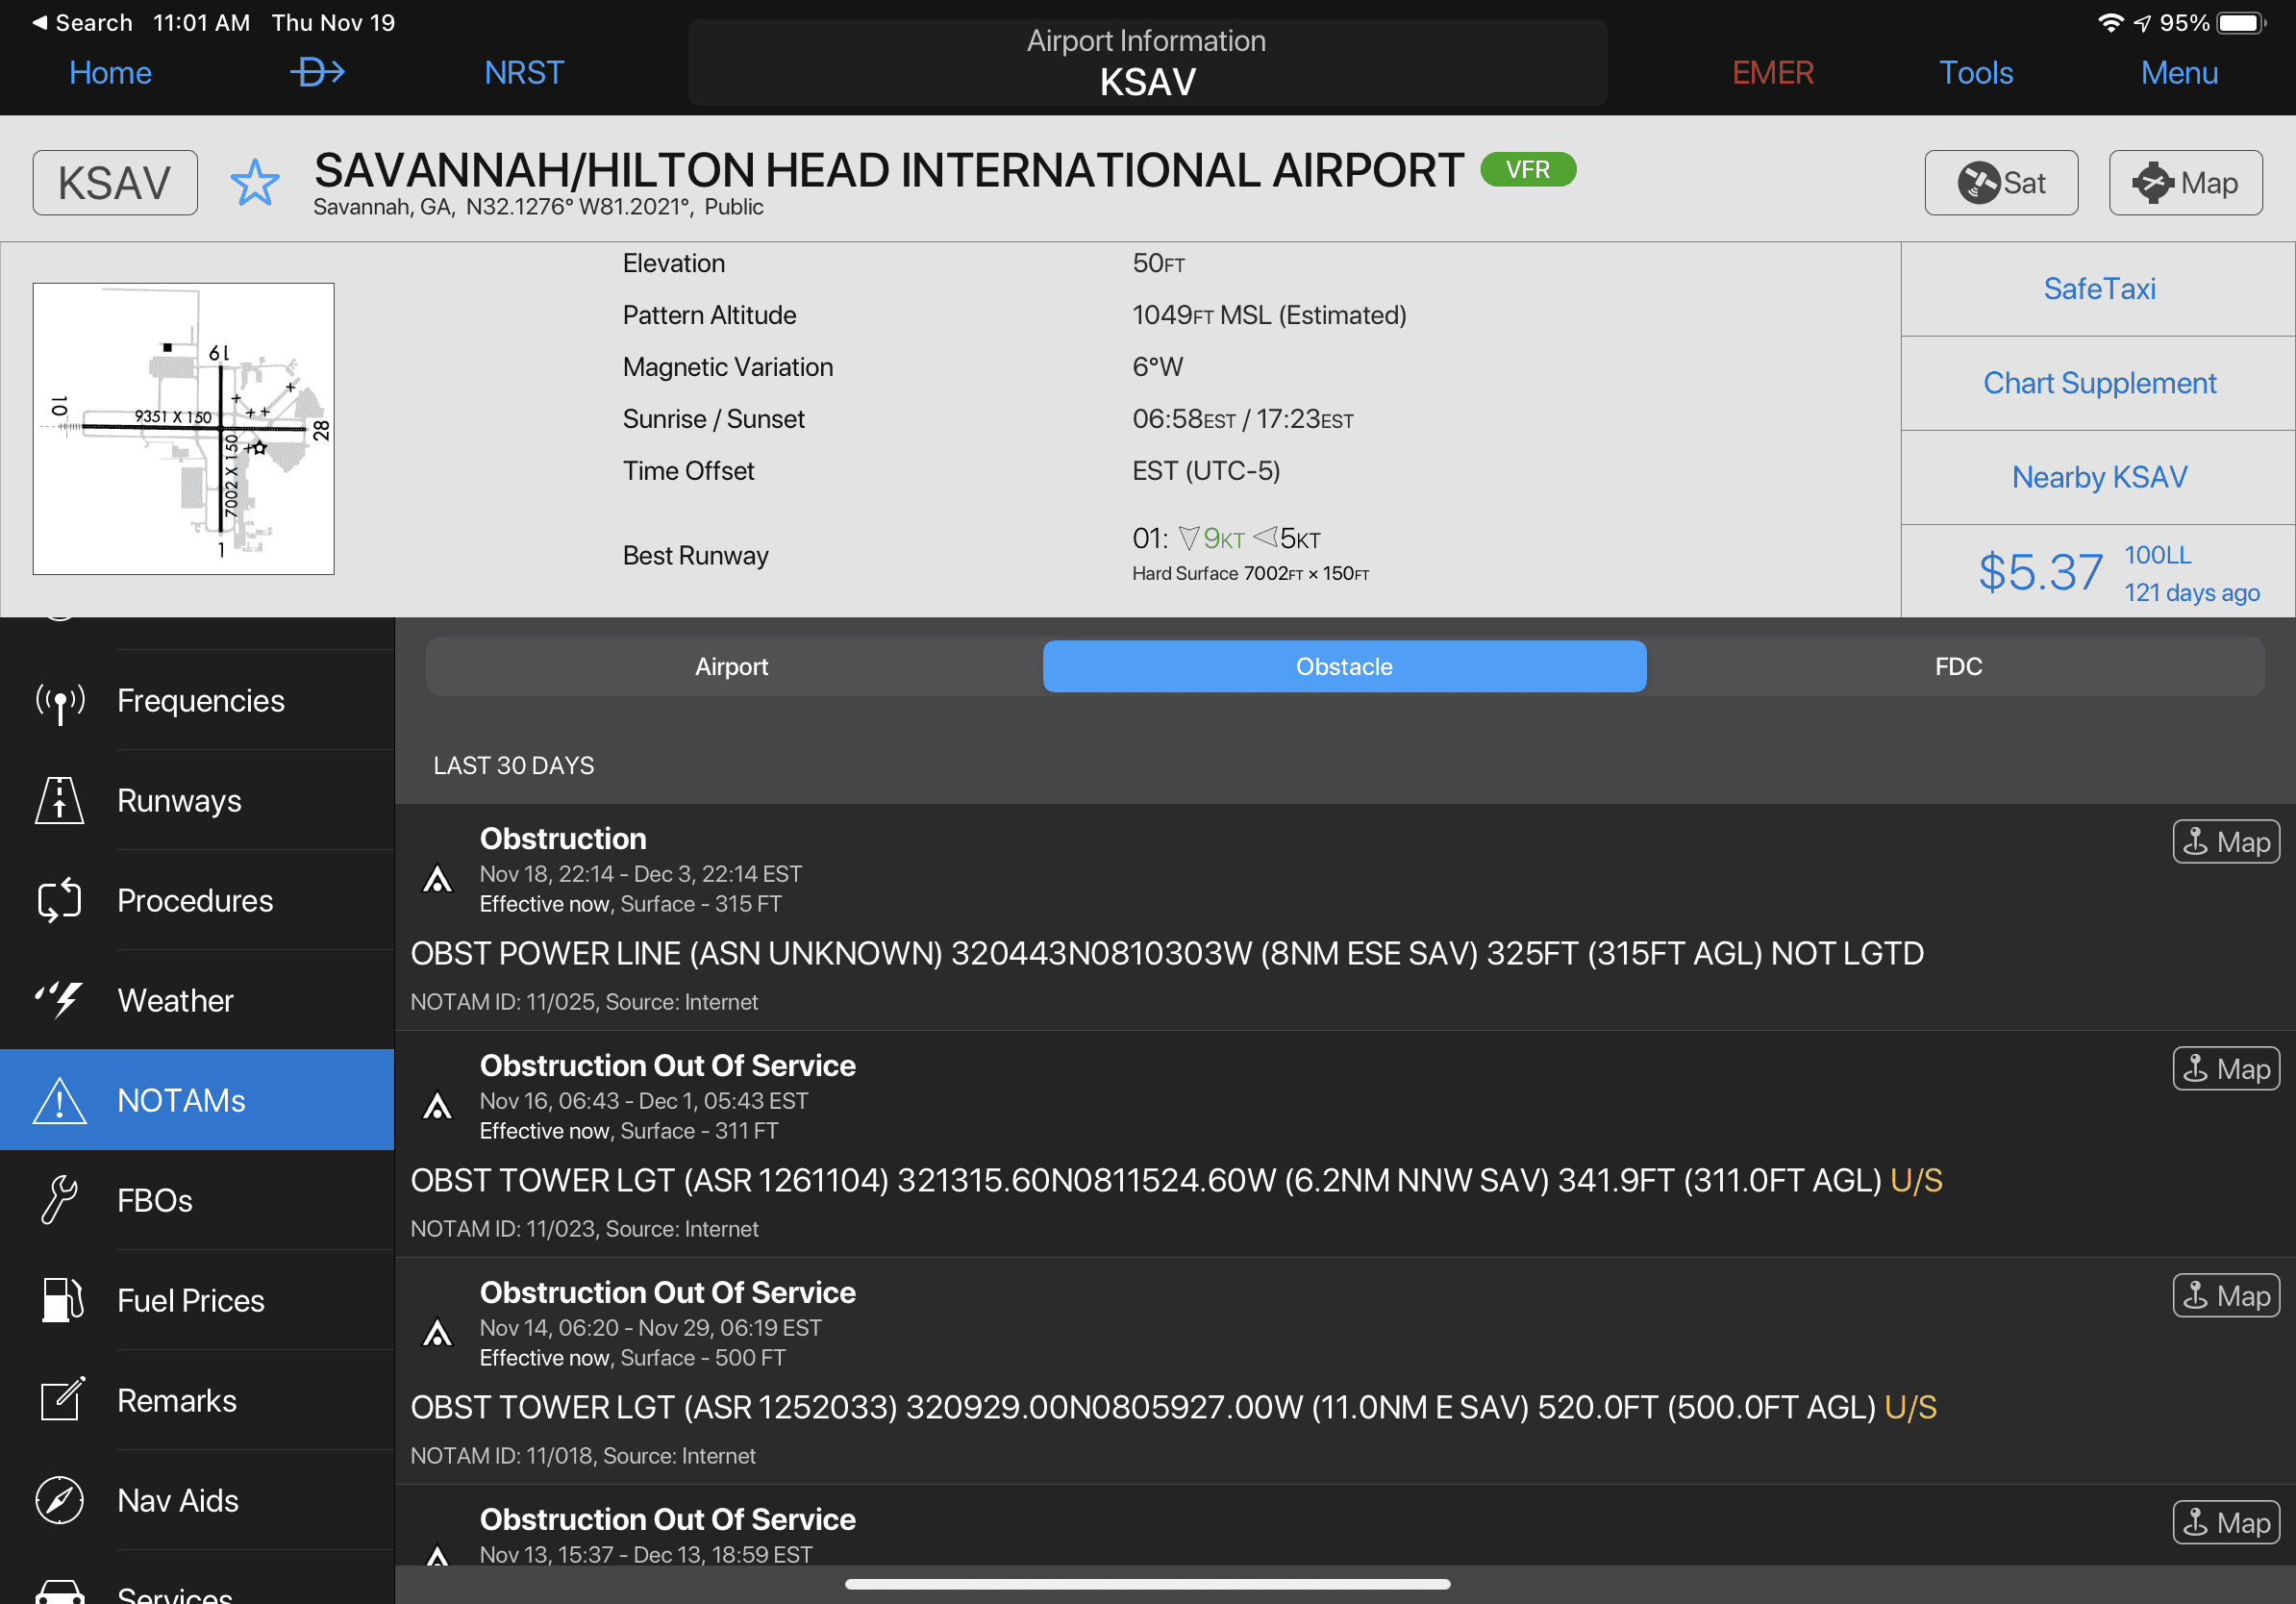
Task: Click the location services arrow icon
Action: (2141, 23)
